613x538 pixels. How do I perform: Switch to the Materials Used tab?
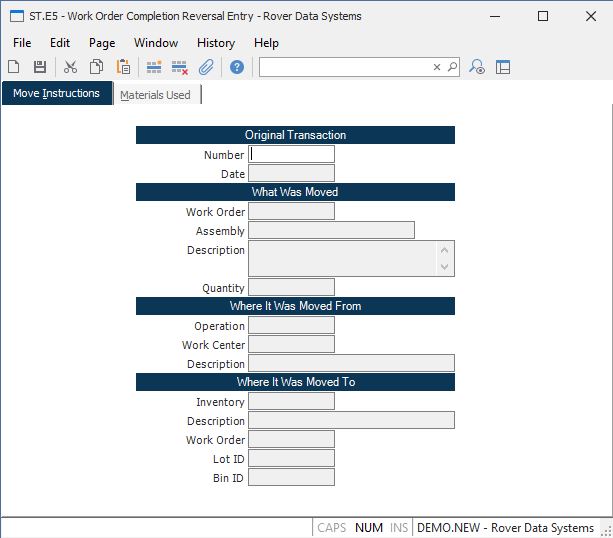click(x=155, y=95)
